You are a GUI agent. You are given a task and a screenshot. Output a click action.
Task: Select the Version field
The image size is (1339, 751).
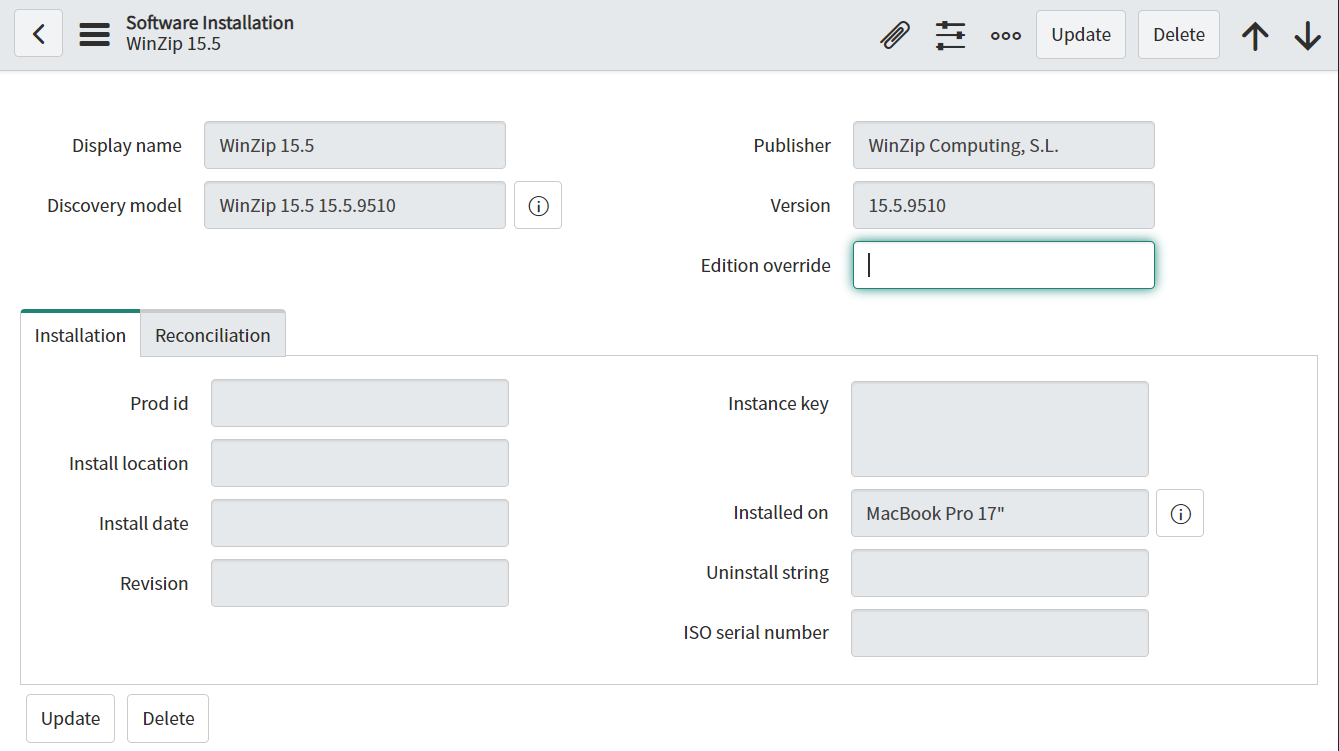click(1003, 205)
